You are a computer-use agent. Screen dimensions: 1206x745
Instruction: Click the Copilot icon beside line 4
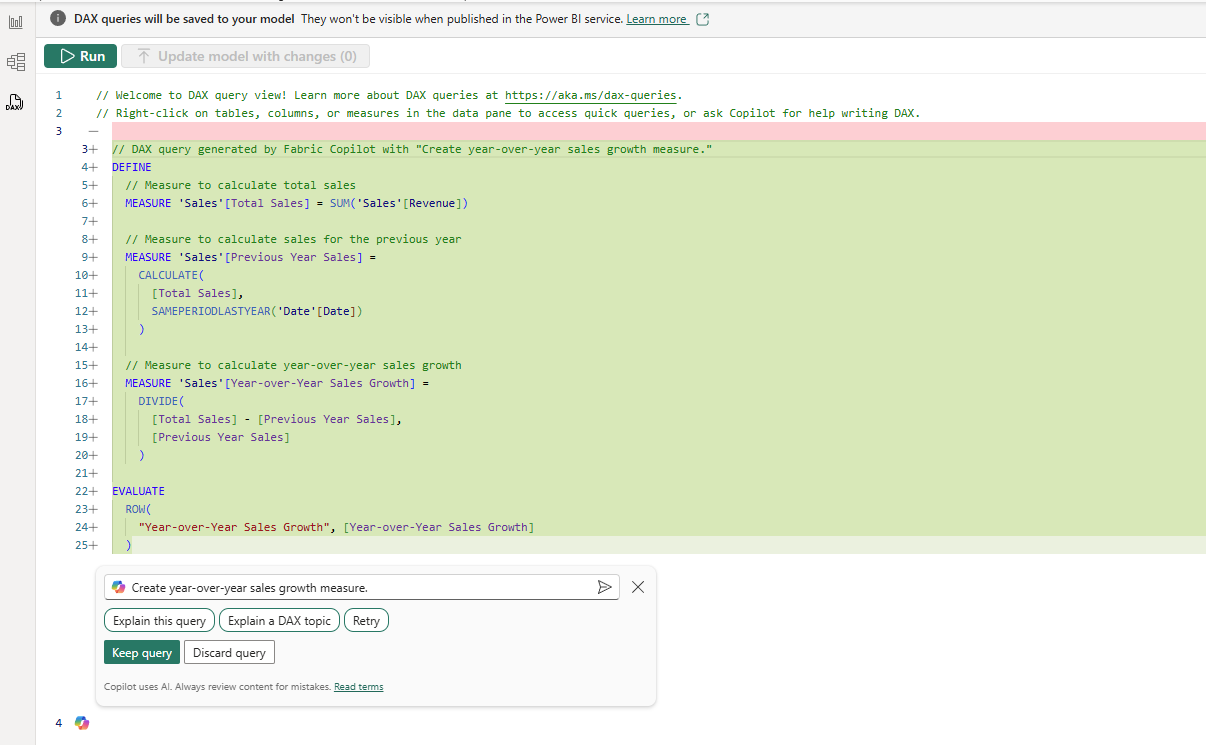[82, 722]
